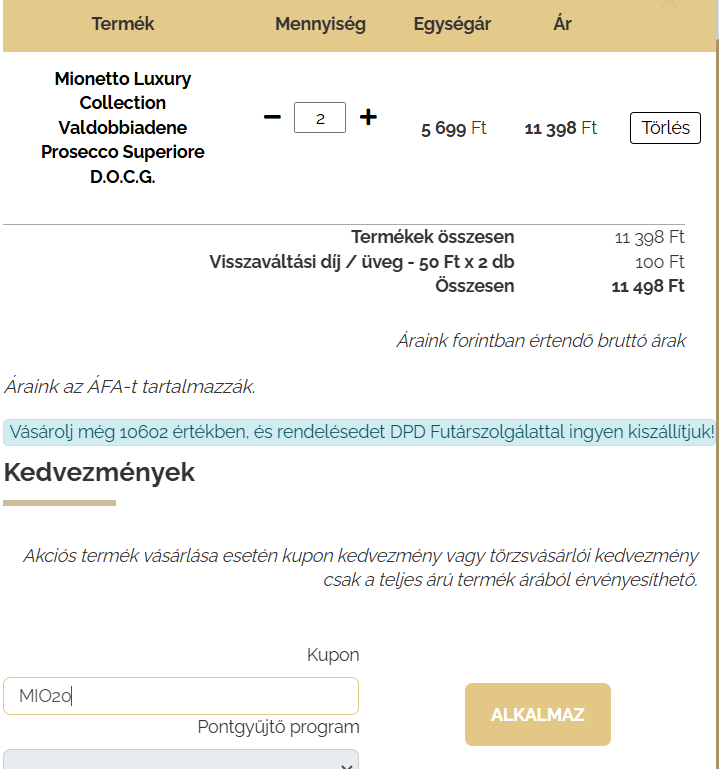Click the Kedvezmények section heading

tap(99, 473)
